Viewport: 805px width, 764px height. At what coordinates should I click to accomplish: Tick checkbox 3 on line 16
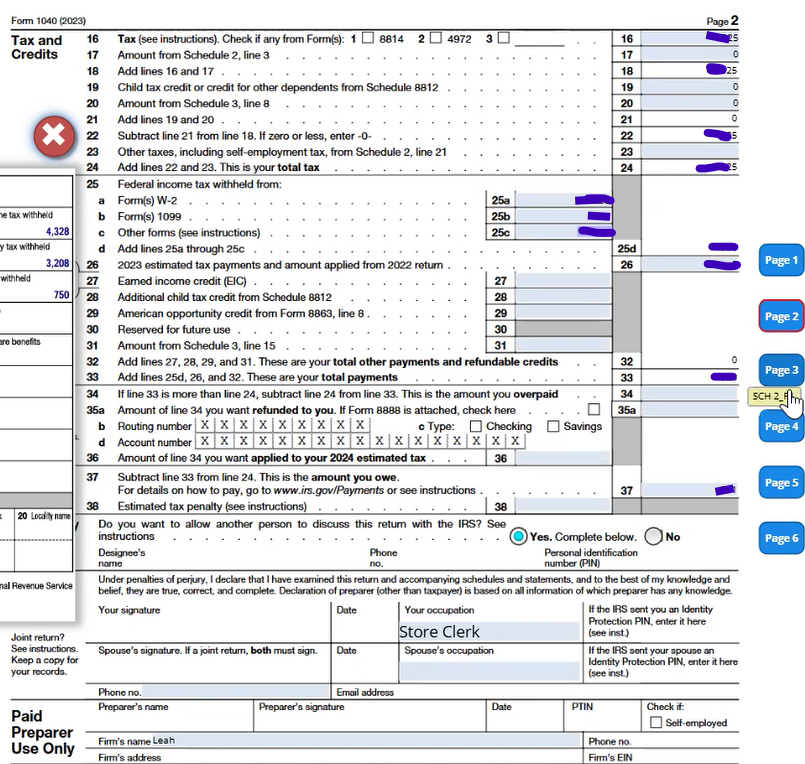tap(504, 38)
